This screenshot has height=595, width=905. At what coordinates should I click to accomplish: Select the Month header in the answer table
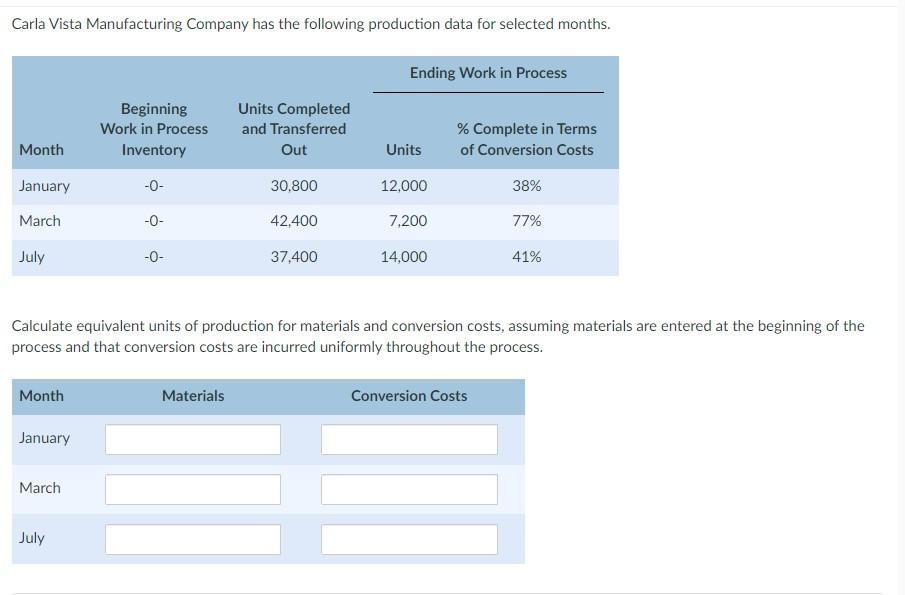(x=41, y=395)
